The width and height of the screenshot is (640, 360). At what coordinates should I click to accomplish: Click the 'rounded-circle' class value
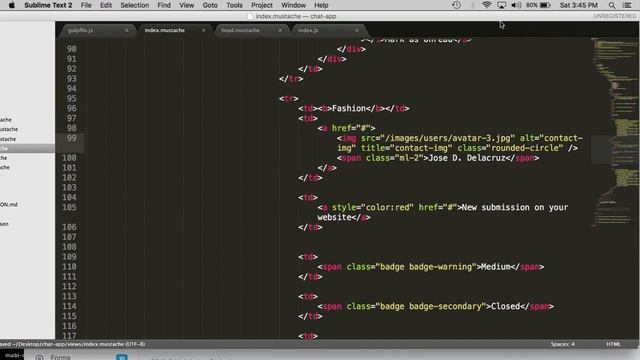(x=525, y=148)
